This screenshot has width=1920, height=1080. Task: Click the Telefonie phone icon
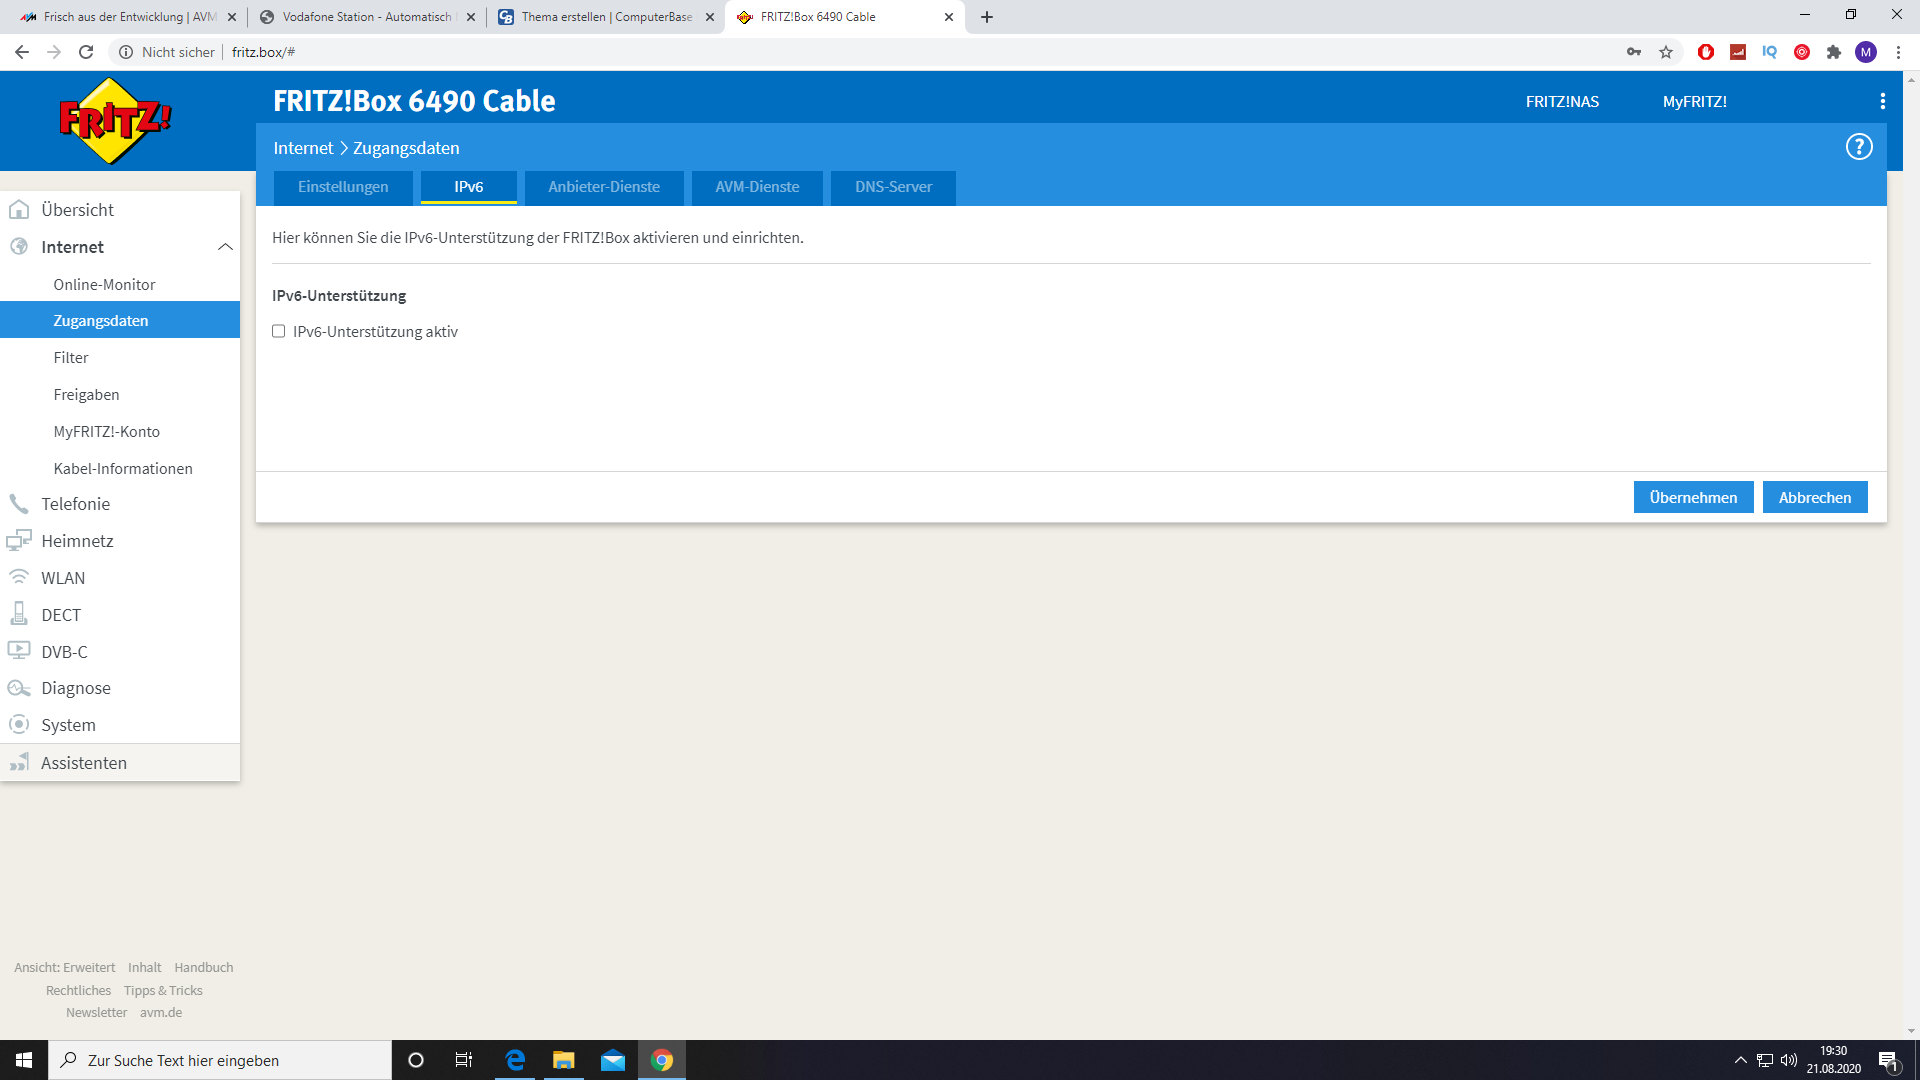point(19,504)
